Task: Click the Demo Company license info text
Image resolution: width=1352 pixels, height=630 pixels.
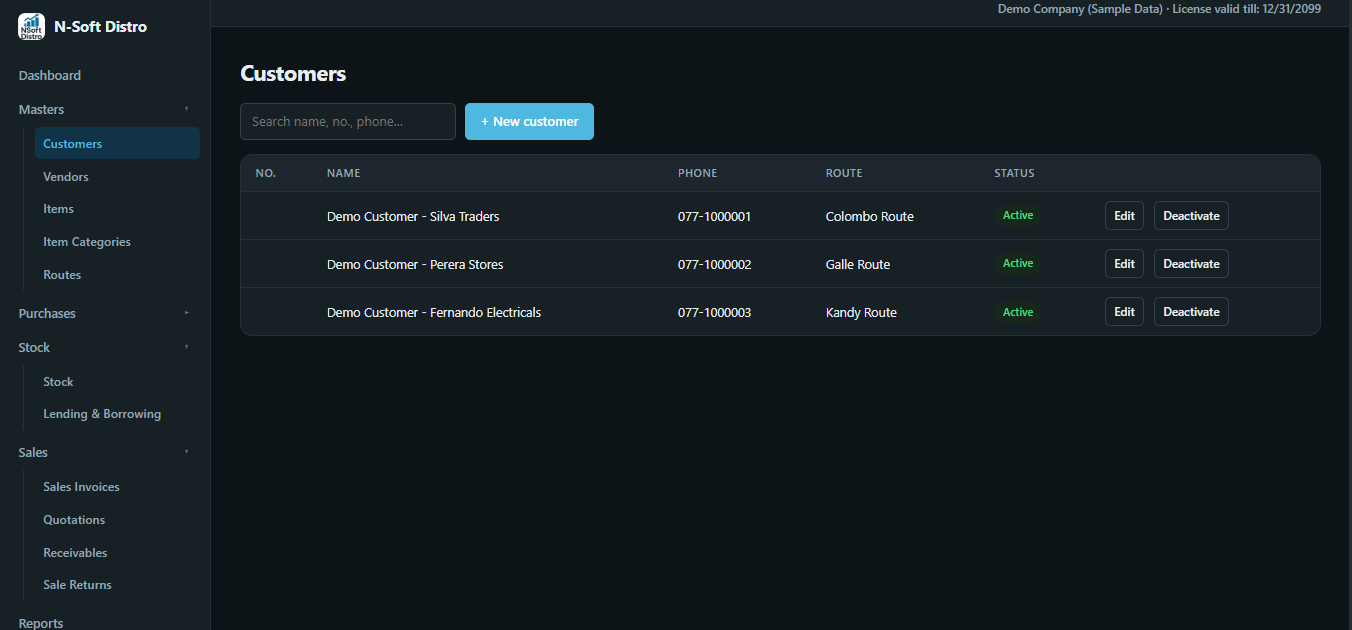Action: (1159, 9)
